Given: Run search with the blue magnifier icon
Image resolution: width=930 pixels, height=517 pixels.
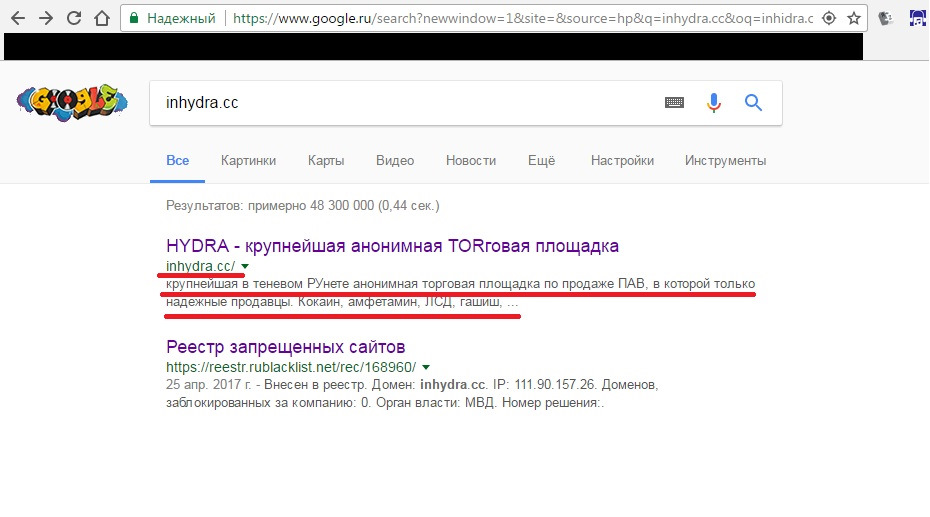Looking at the screenshot, I should click(x=753, y=103).
